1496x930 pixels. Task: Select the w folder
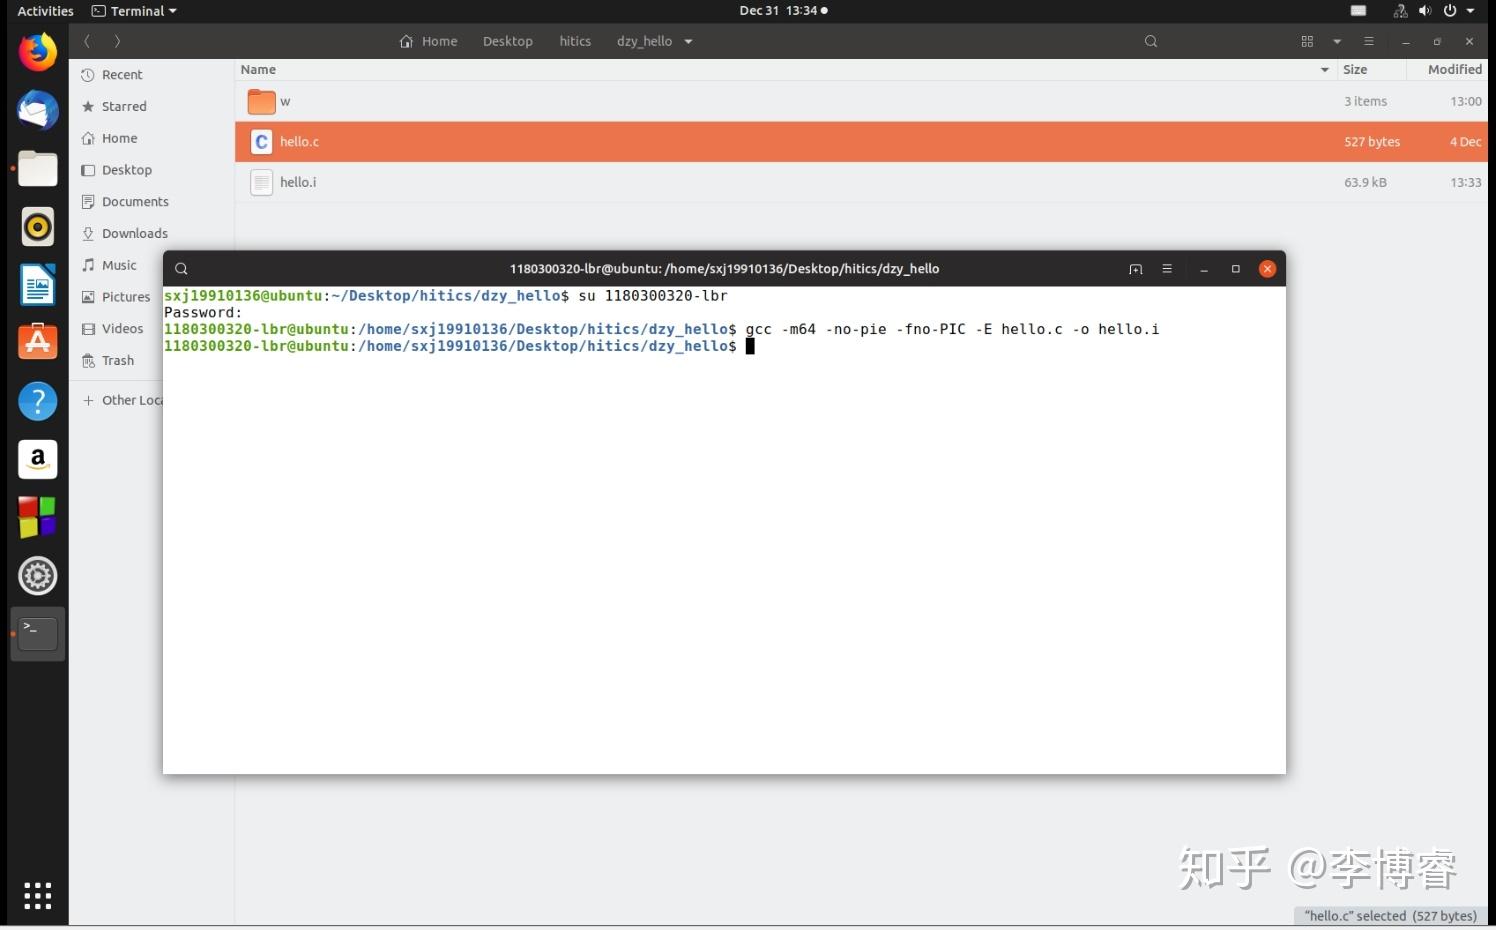861,101
